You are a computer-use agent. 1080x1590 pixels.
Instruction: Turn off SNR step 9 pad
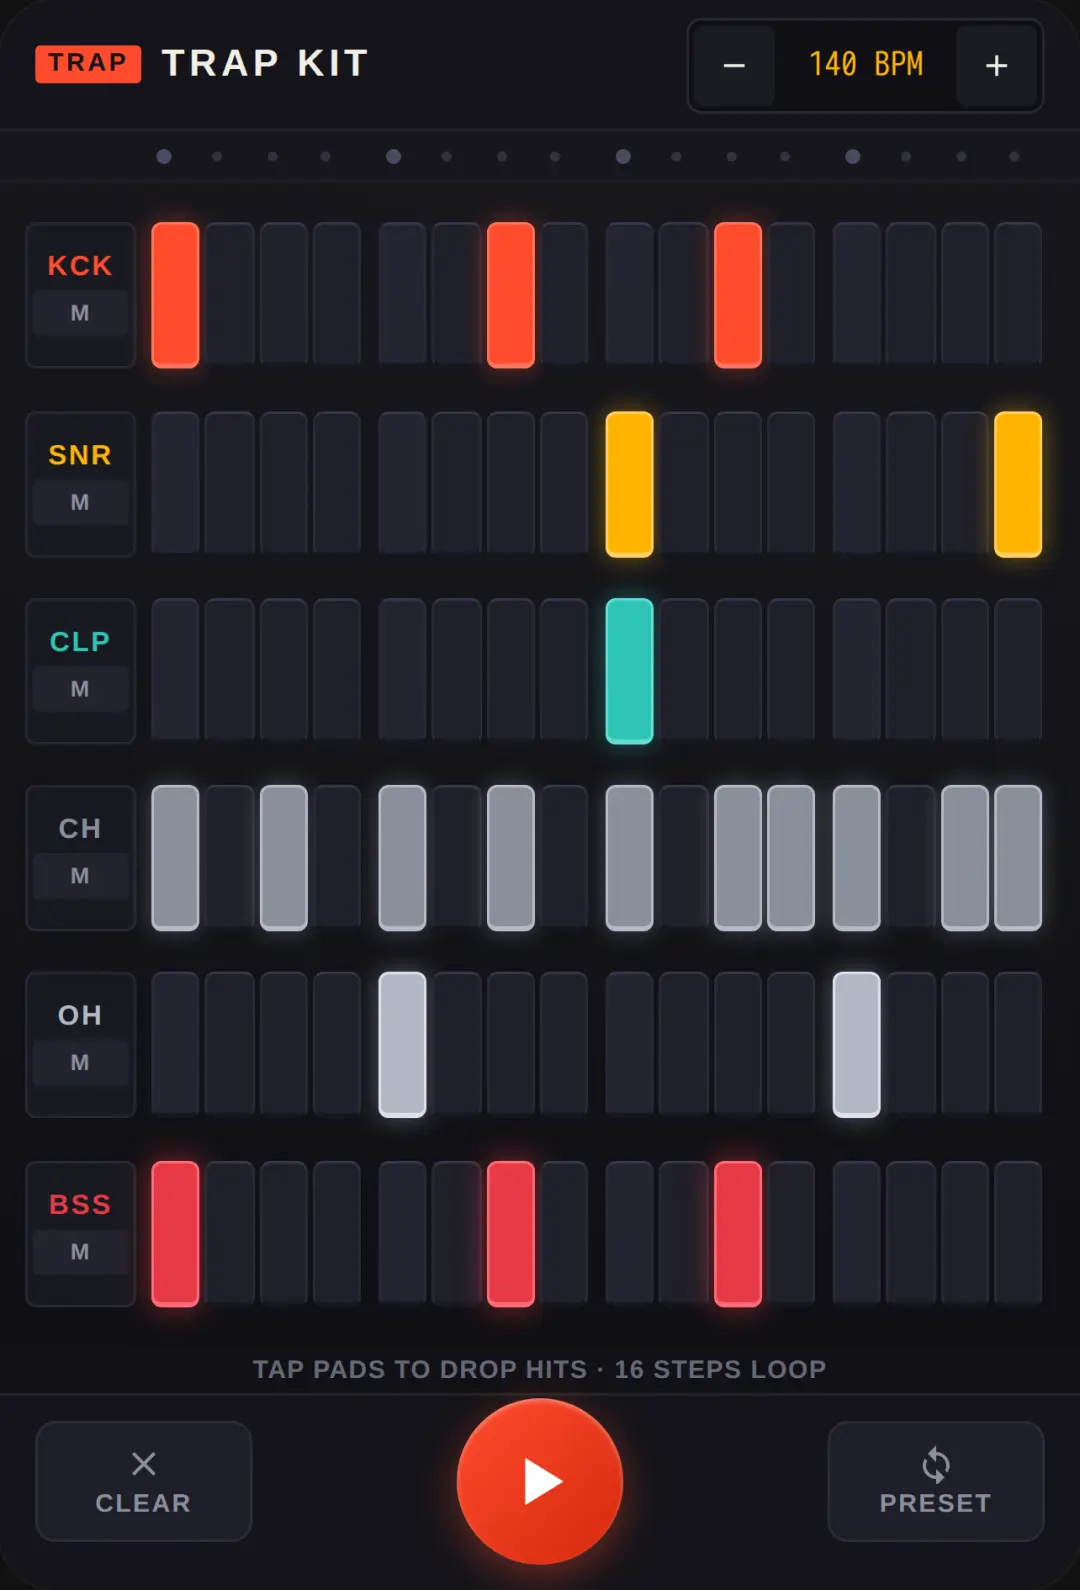point(630,484)
